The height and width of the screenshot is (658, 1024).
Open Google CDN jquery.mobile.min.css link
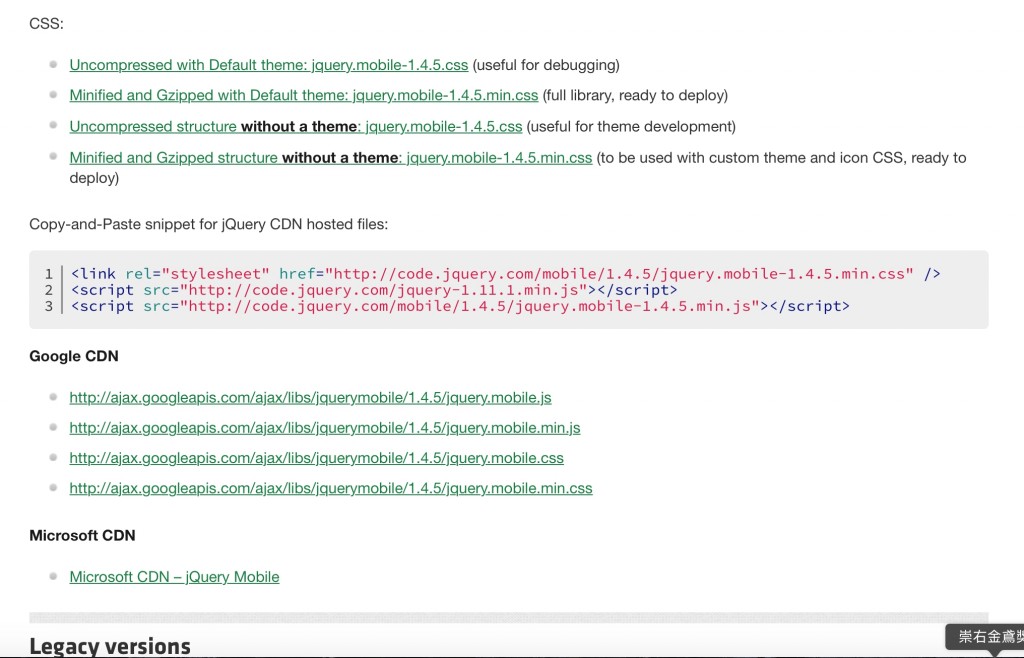pos(330,488)
